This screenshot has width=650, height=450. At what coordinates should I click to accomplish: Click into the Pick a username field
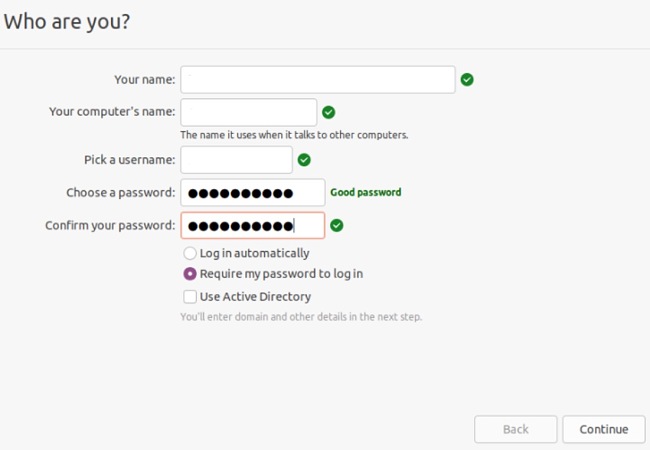pyautogui.click(x=236, y=160)
